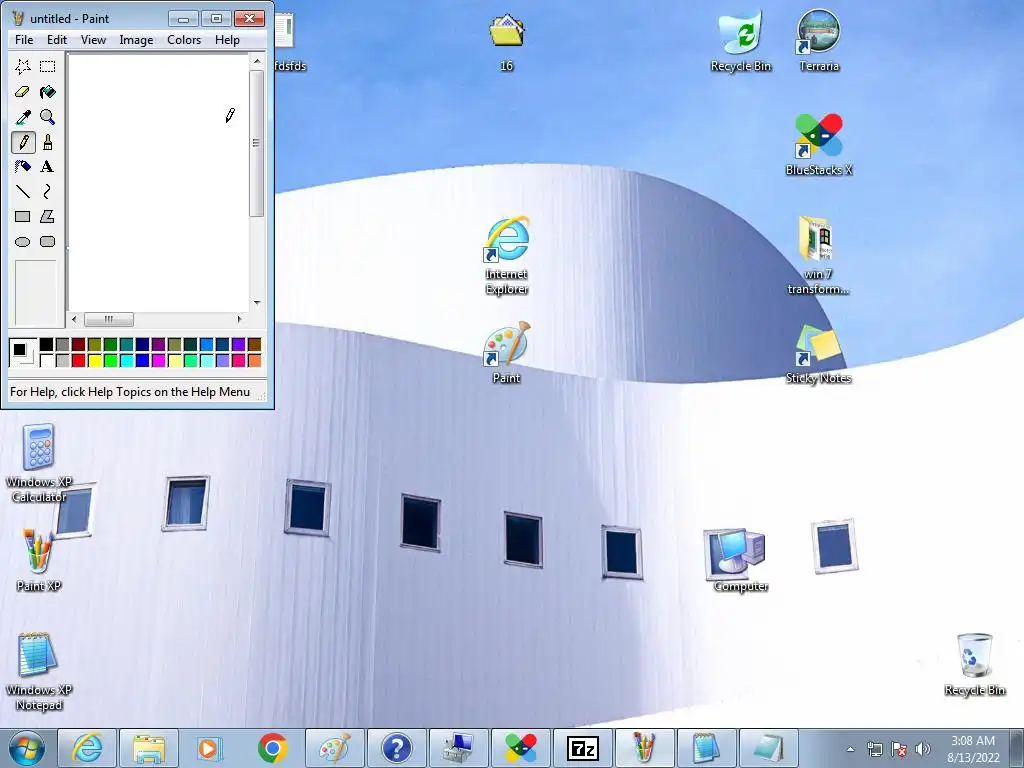The height and width of the screenshot is (768, 1024).
Task: Click the canvas scroll right arrow
Action: [x=240, y=319]
